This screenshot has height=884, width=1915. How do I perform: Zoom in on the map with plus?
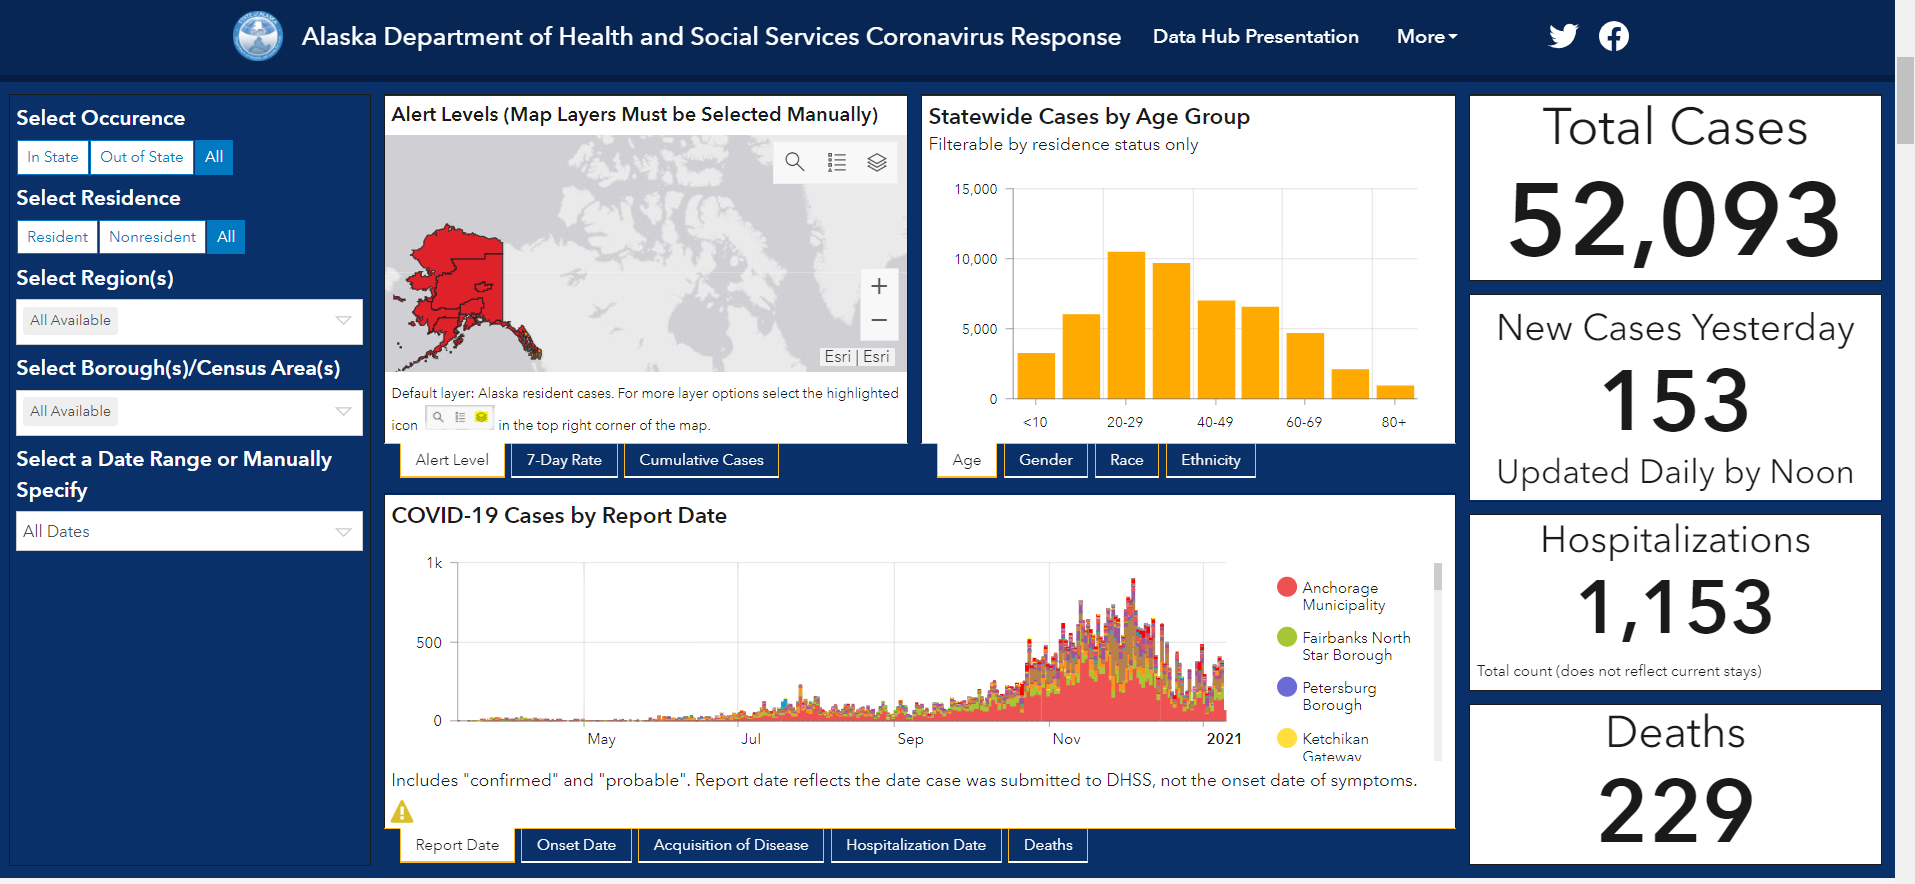click(x=879, y=287)
